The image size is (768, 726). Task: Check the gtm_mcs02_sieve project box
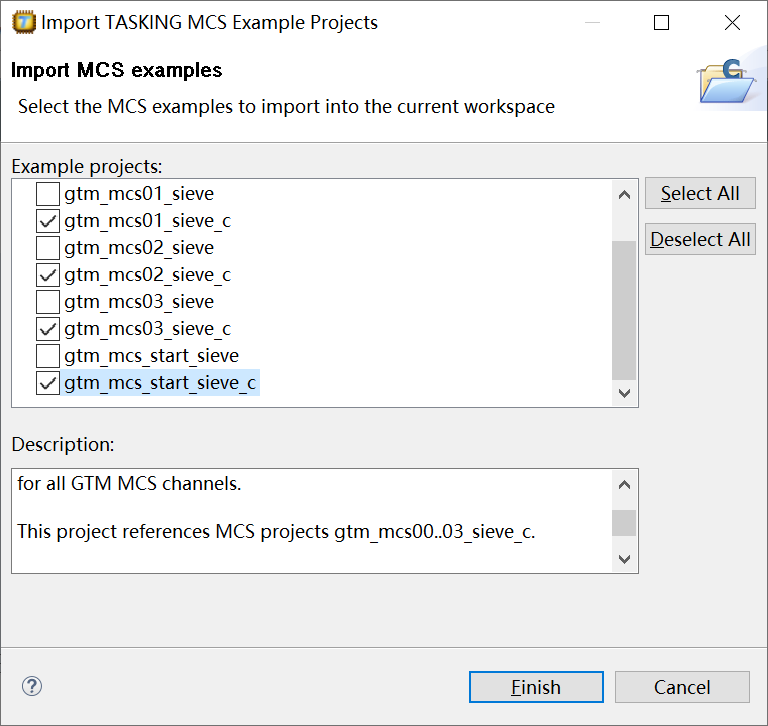(48, 248)
